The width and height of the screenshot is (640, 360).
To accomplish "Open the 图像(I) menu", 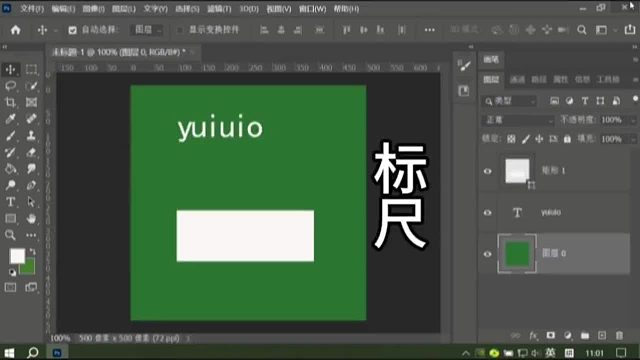I will 93,9.
